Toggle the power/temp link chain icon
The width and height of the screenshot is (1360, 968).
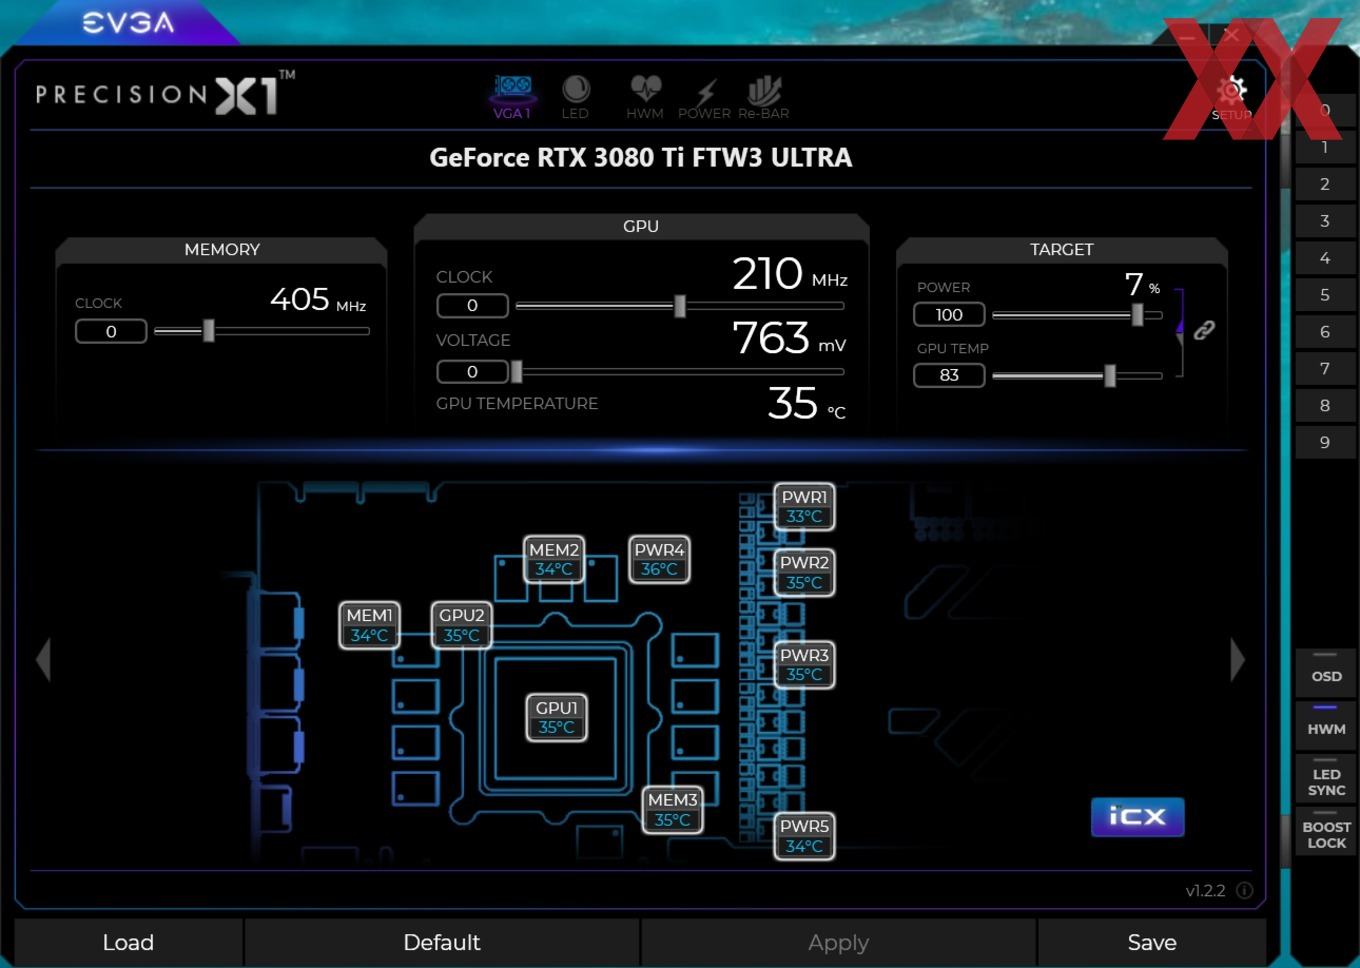coord(1204,330)
